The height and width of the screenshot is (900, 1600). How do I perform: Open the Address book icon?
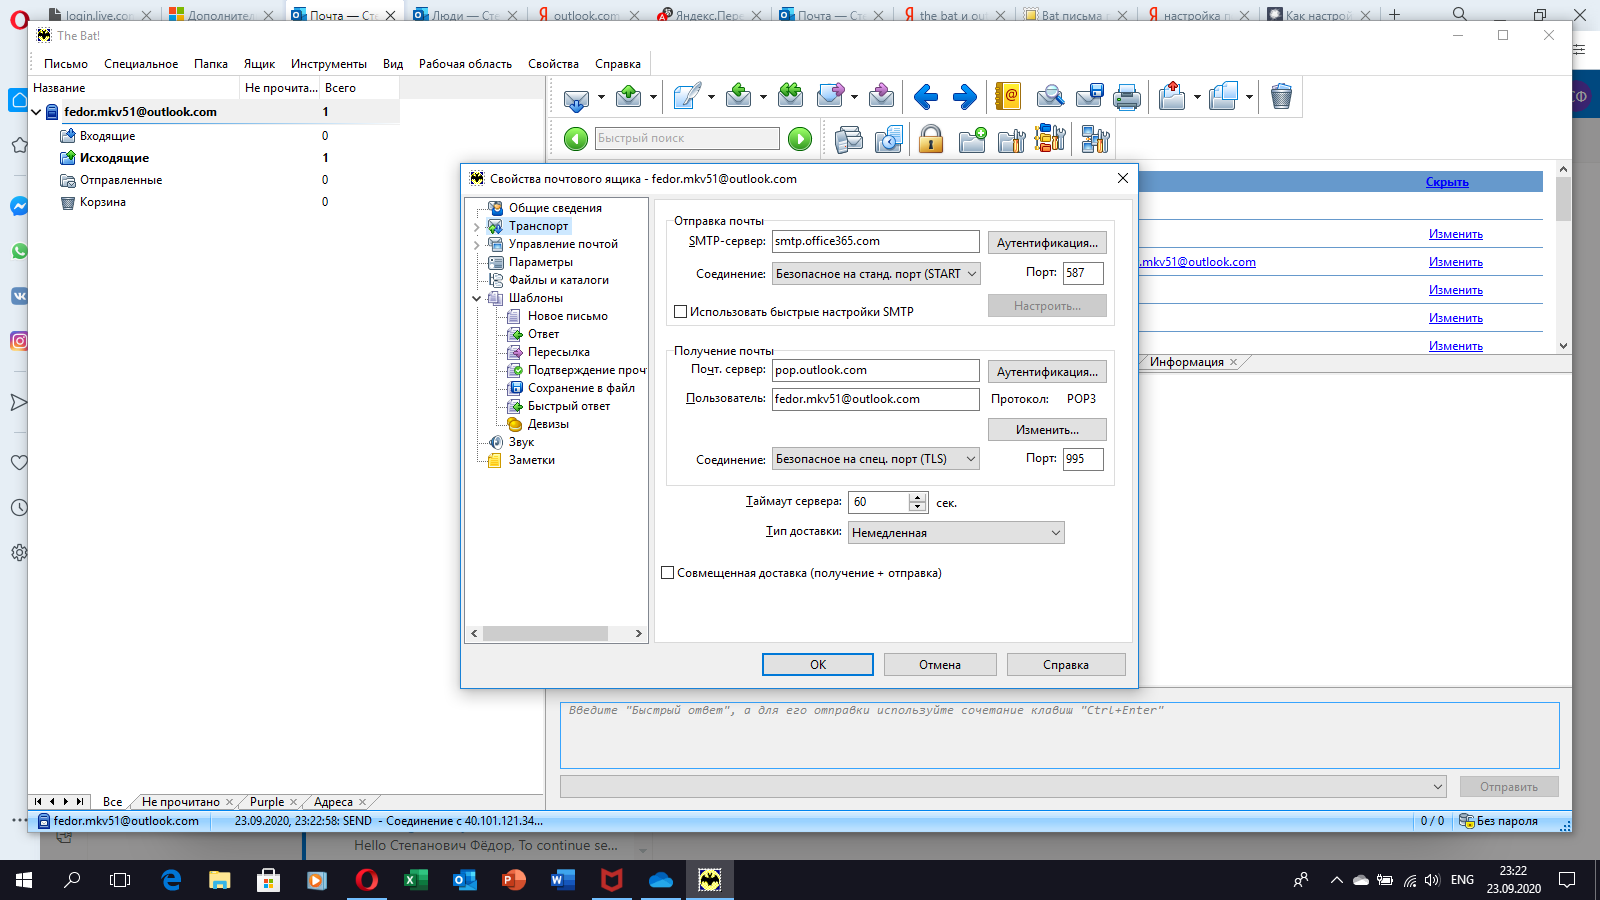1008,97
